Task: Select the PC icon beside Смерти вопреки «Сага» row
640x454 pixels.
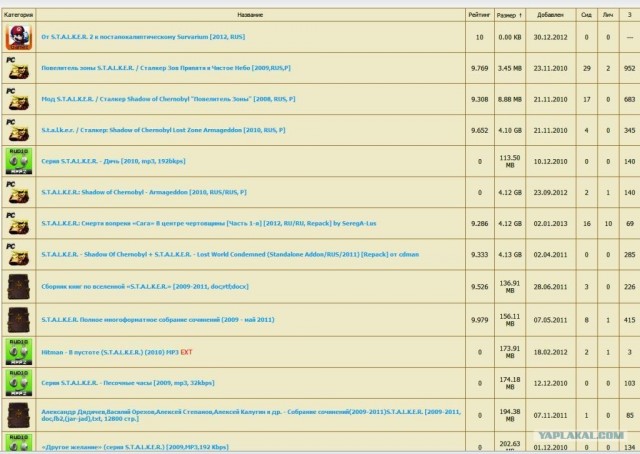Action: (x=19, y=223)
